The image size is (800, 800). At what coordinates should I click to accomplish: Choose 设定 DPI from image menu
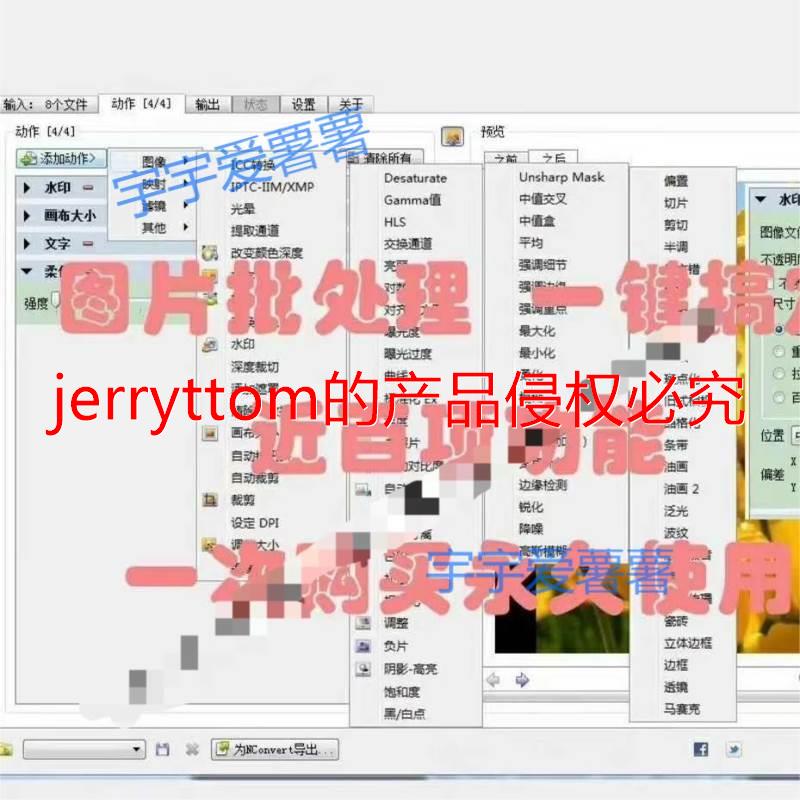255,523
